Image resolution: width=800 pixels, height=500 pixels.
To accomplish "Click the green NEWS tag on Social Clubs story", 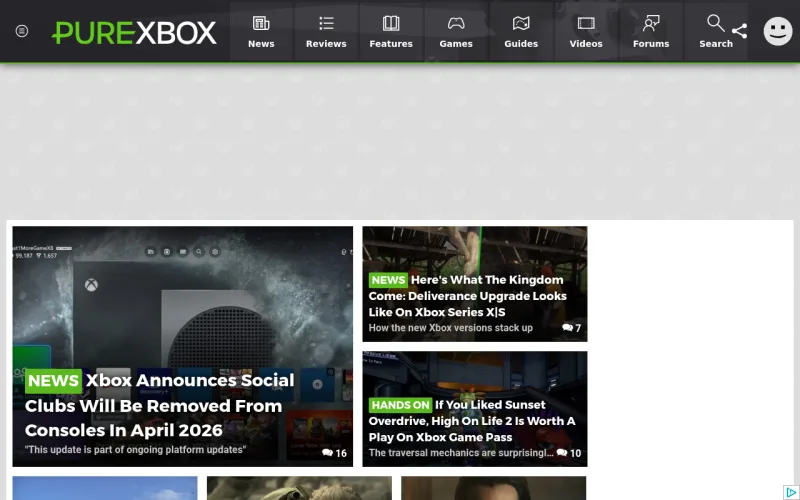I will pyautogui.click(x=53, y=381).
